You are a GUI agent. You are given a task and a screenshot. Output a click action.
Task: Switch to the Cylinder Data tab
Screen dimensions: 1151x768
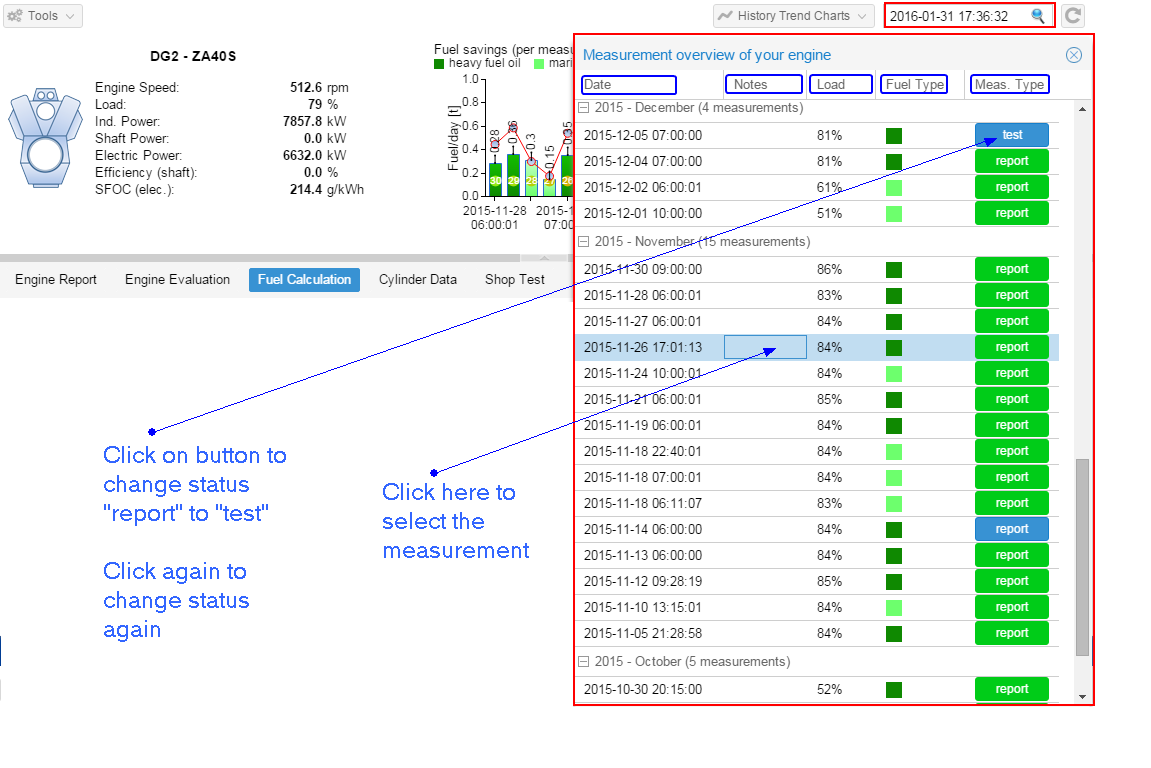point(417,280)
